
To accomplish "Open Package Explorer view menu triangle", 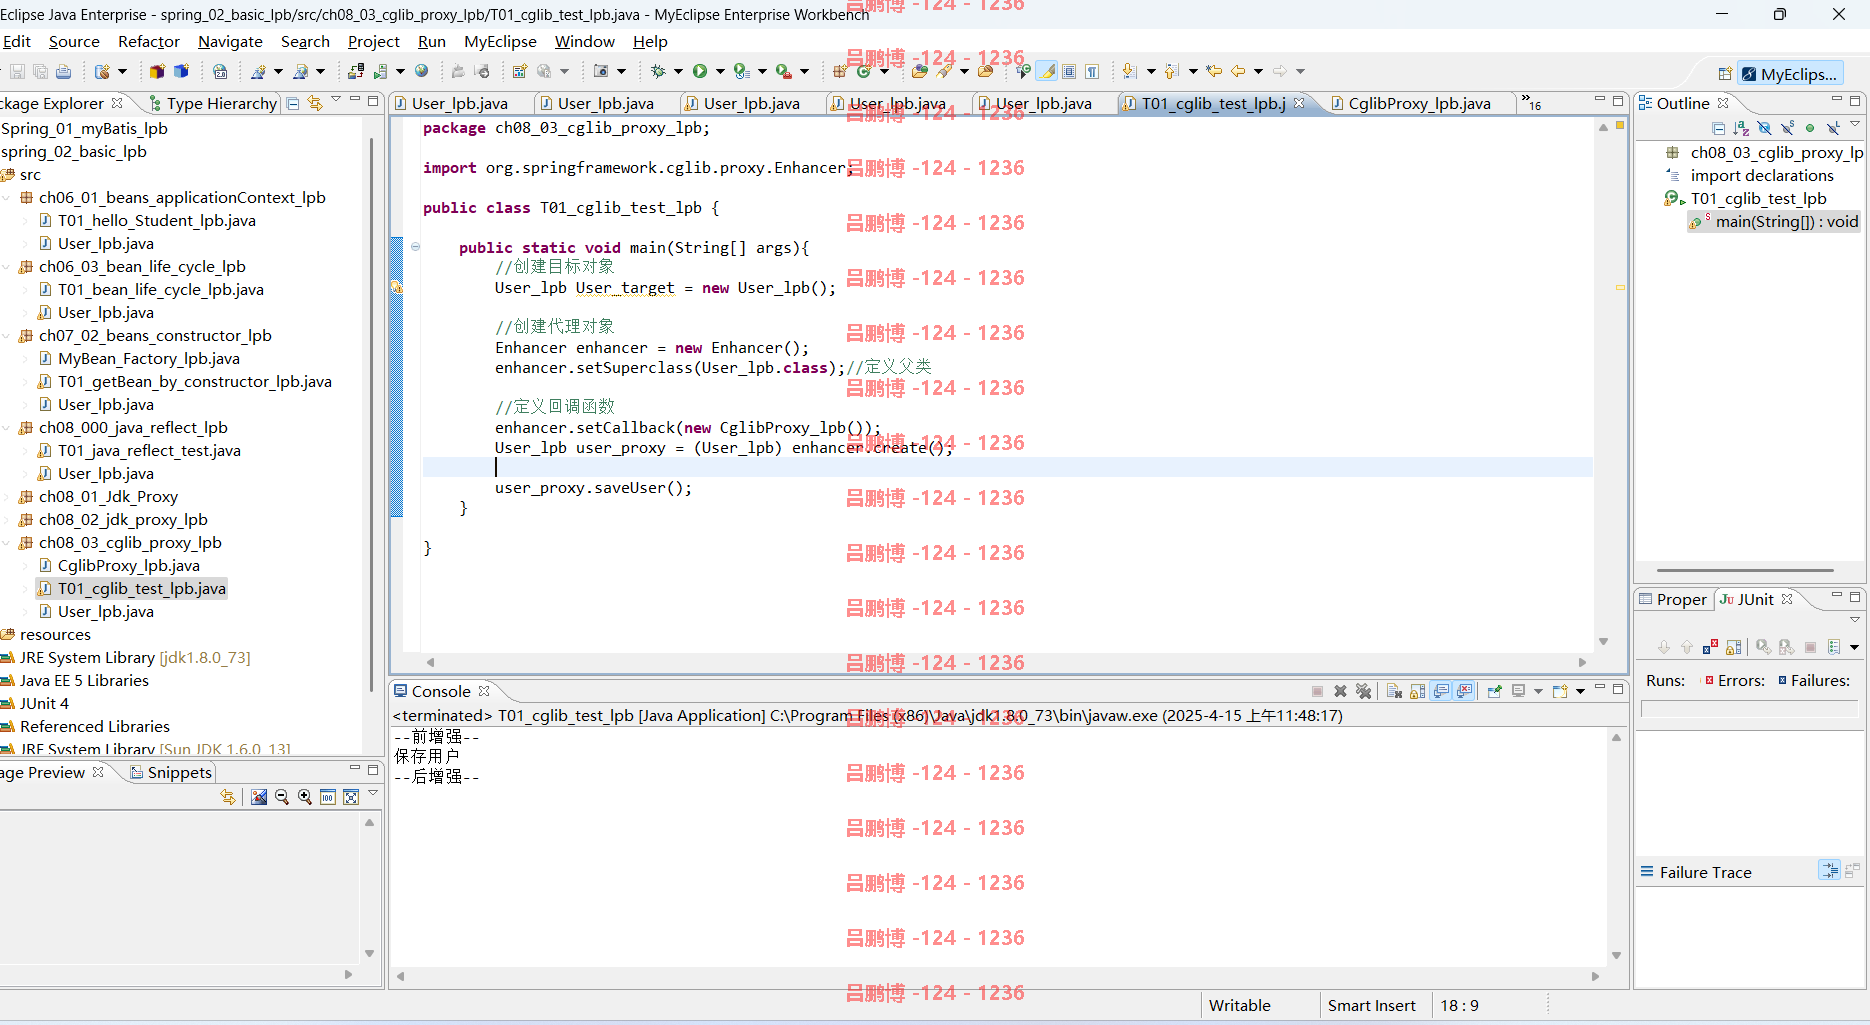I will click(336, 100).
